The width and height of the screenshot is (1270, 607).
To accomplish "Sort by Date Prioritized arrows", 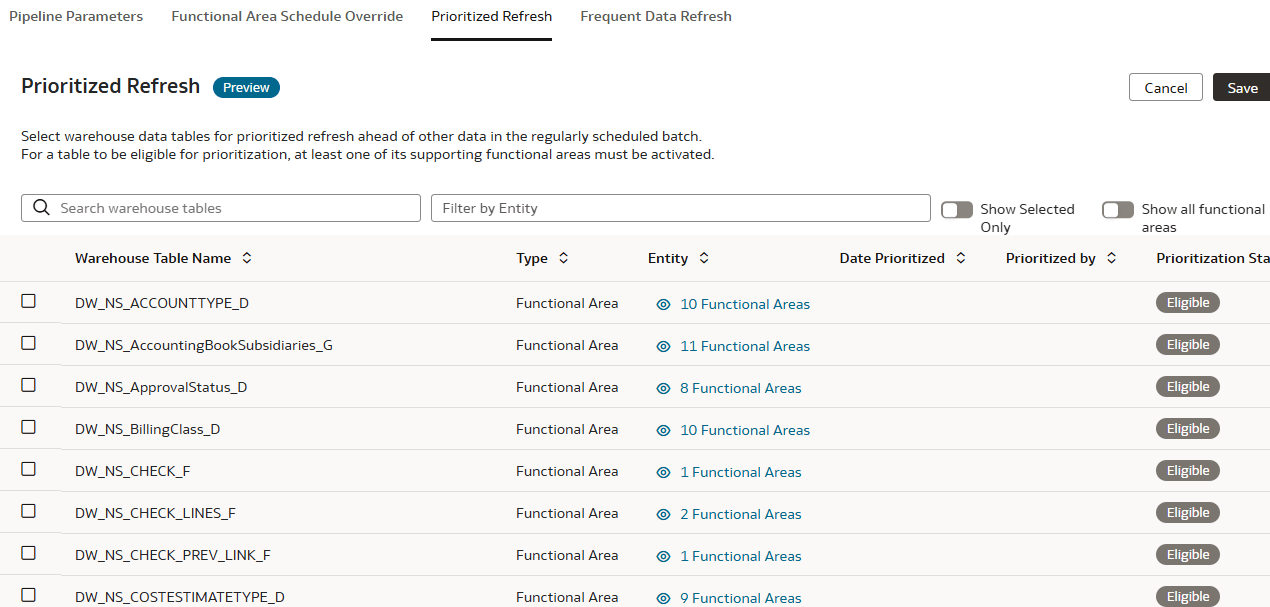I will coord(961,258).
